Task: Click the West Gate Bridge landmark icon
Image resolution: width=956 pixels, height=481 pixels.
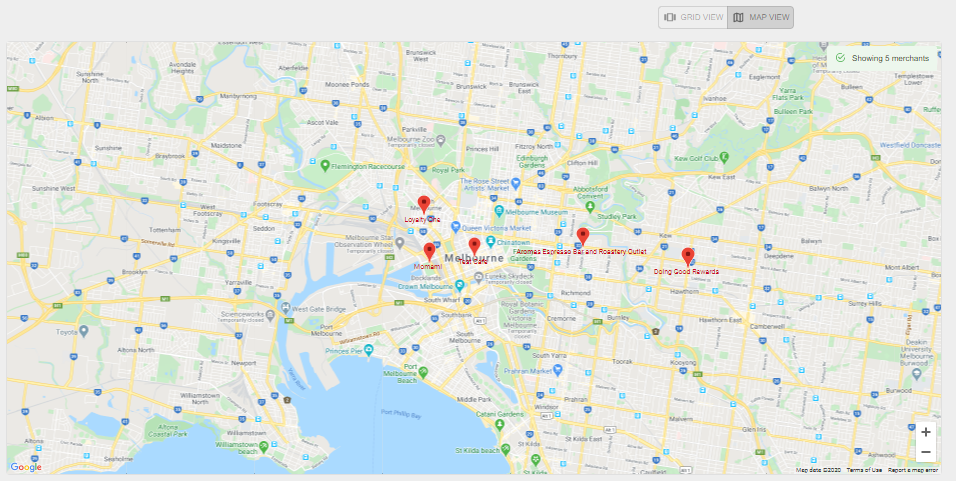Action: click(287, 309)
